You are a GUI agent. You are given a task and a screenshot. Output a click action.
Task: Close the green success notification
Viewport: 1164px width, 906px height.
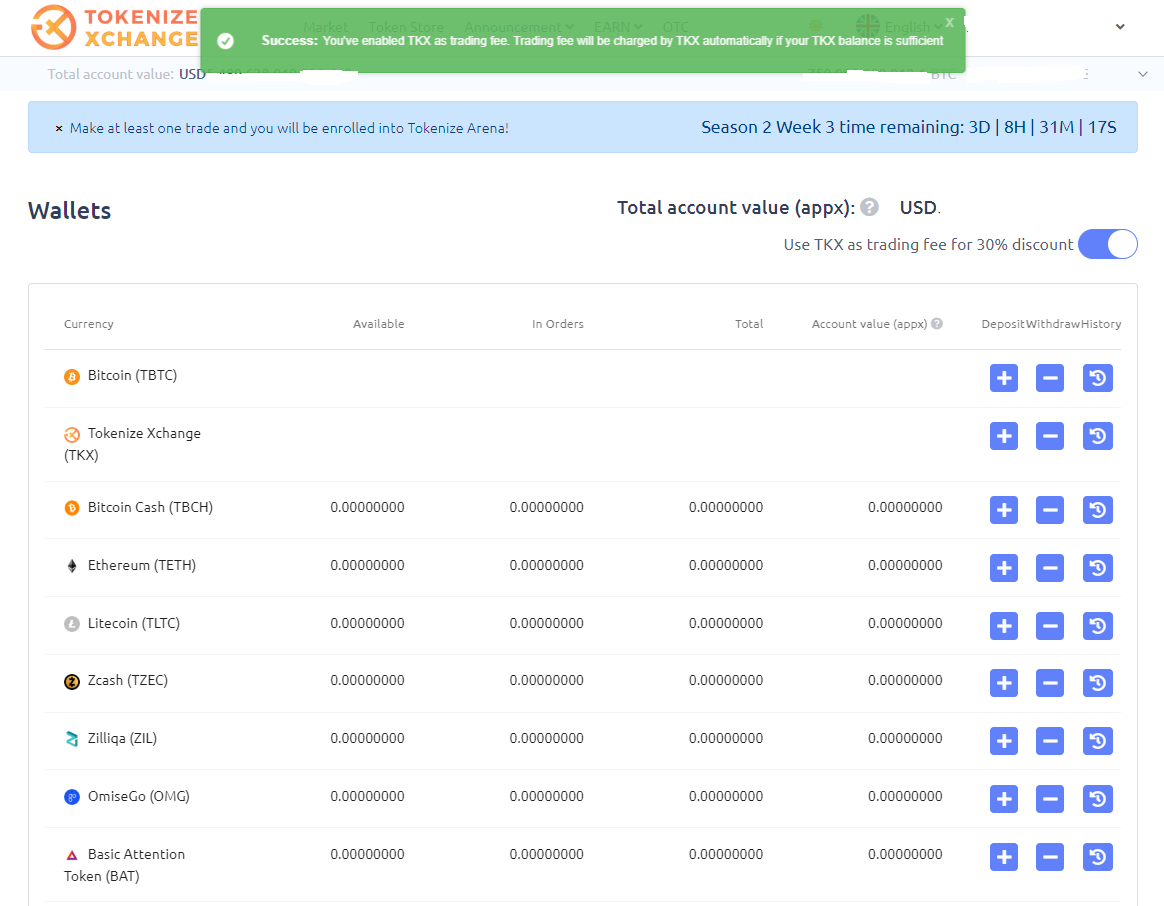[949, 22]
